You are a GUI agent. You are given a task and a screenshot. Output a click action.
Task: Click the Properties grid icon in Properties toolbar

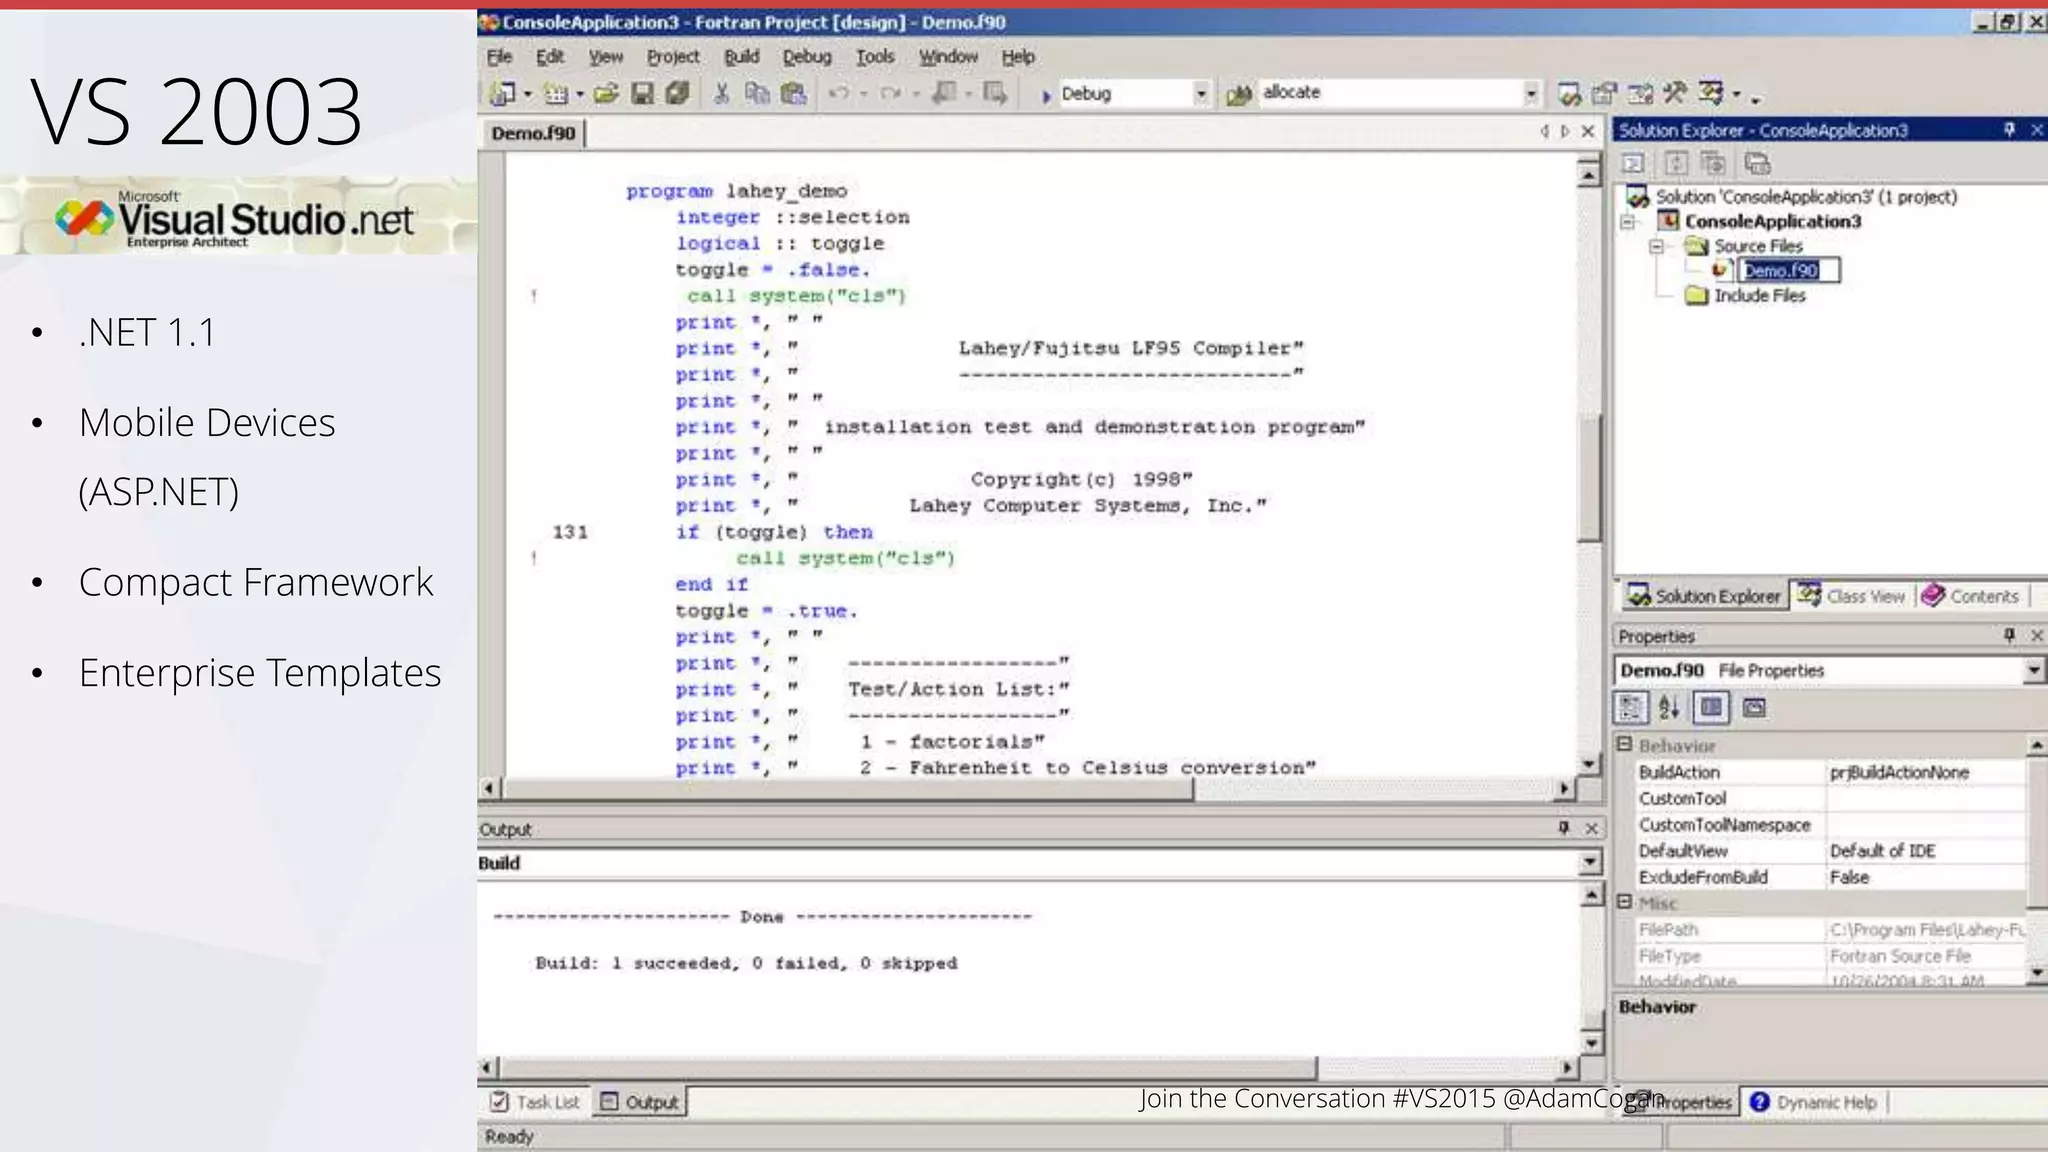click(x=1712, y=708)
